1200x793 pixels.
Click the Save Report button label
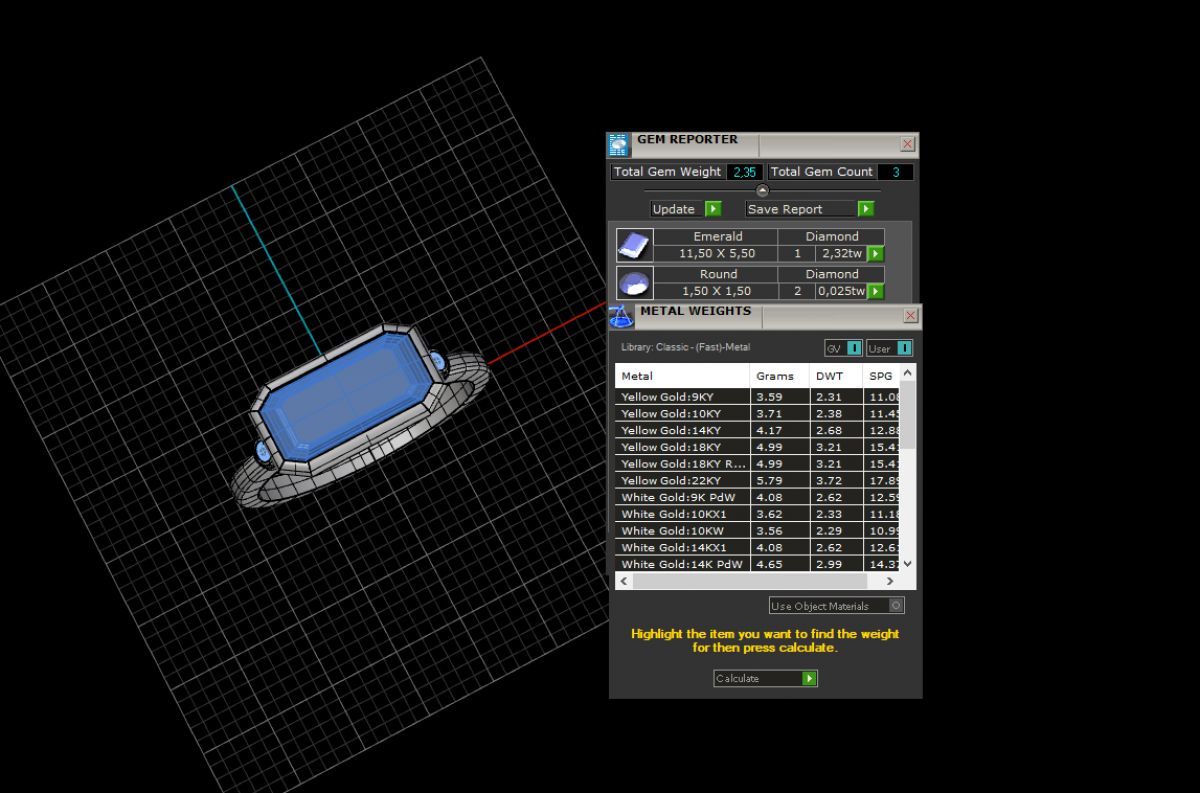[x=785, y=210]
